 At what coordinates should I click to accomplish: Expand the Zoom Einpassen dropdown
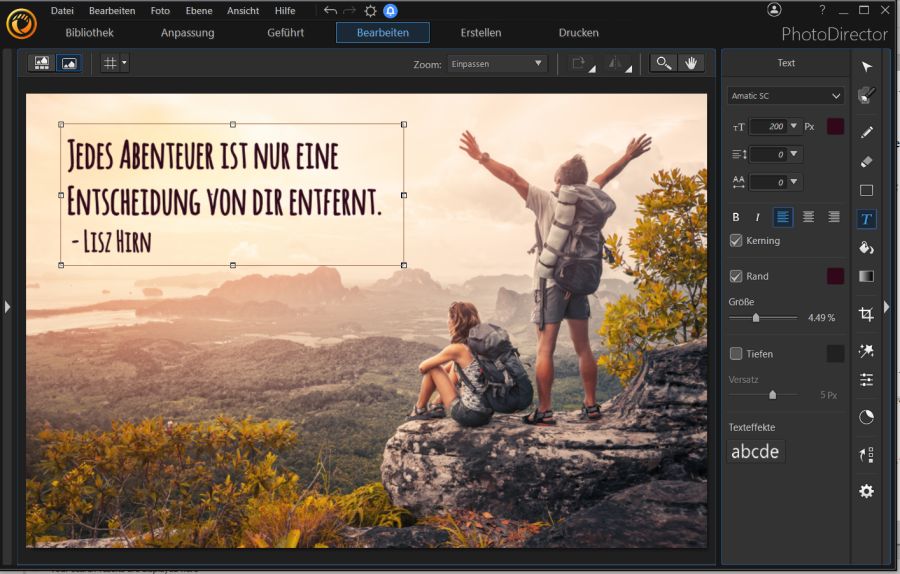(539, 64)
